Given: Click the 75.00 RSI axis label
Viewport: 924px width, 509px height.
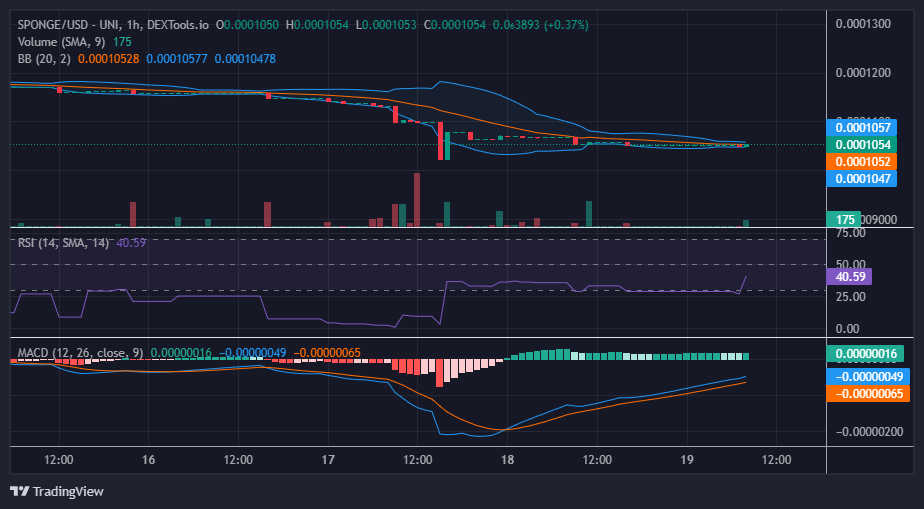Looking at the screenshot, I should [850, 233].
